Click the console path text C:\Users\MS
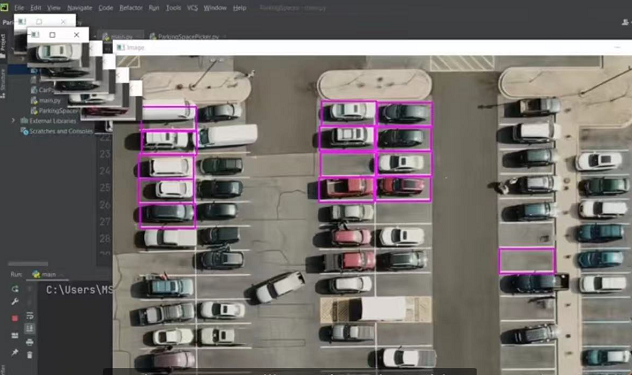The width and height of the screenshot is (632, 375). [x=79, y=290]
